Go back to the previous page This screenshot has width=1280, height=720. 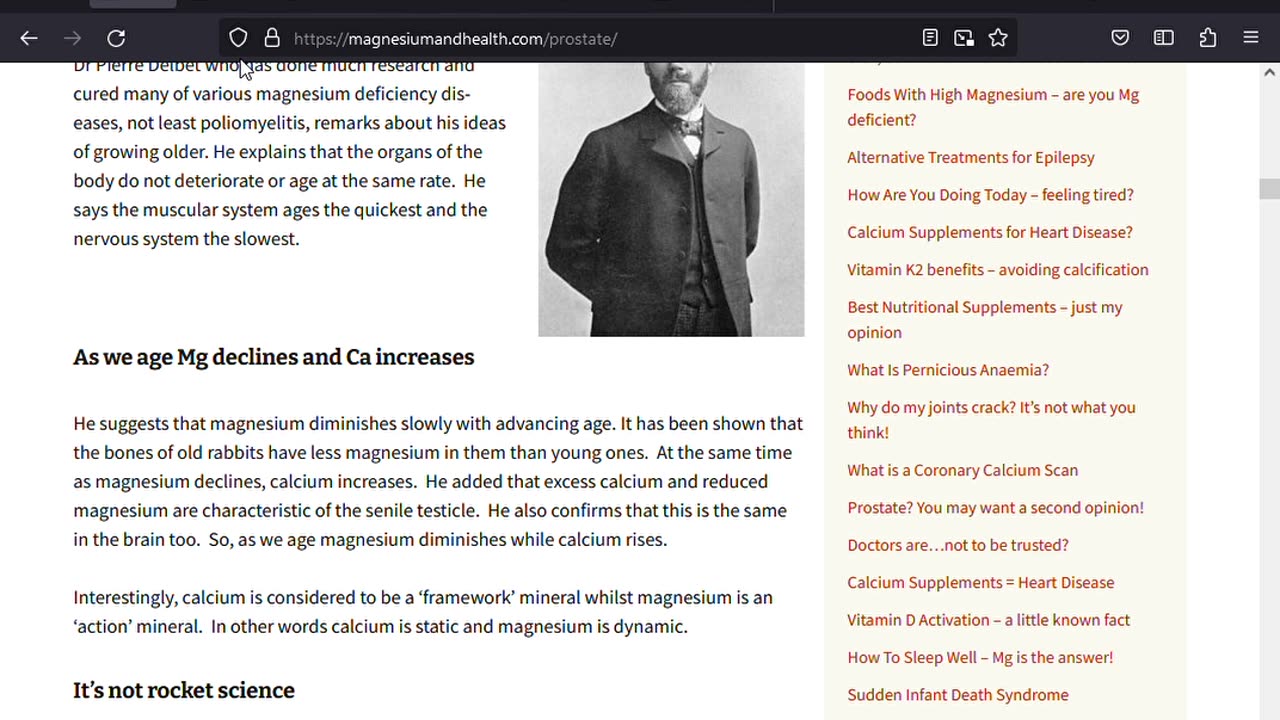click(29, 38)
